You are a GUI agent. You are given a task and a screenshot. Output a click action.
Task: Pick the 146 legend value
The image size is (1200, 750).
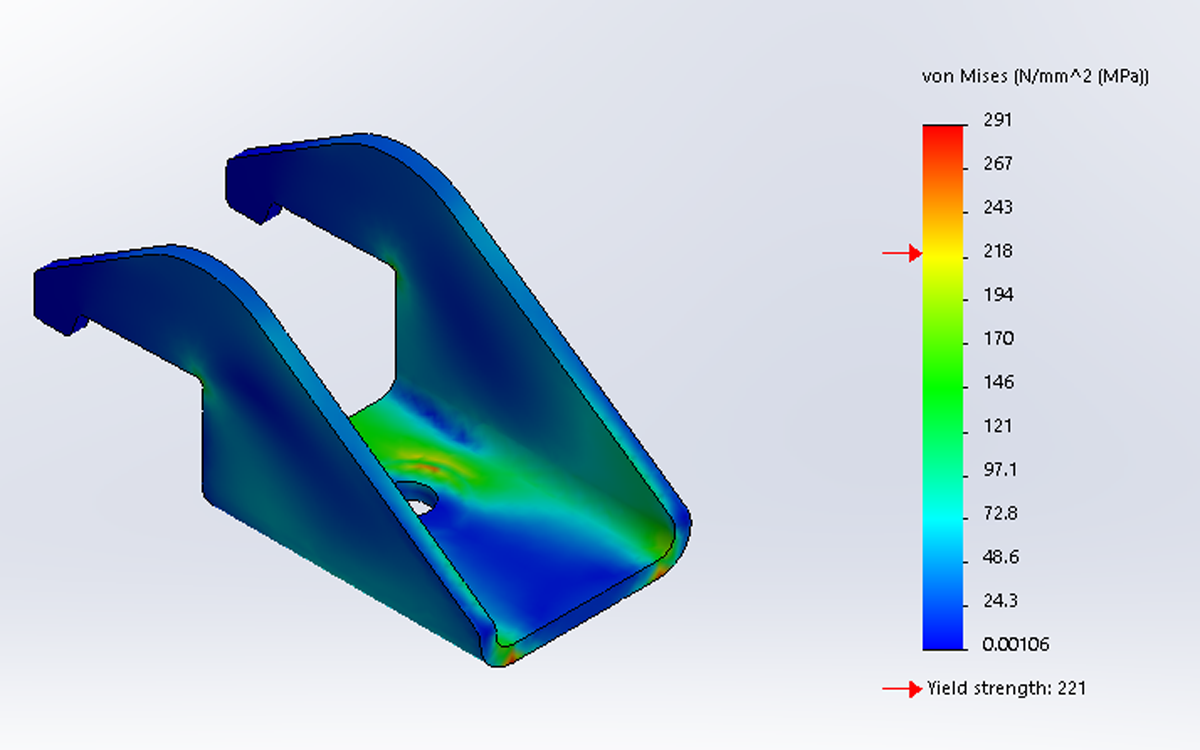[x=998, y=382]
